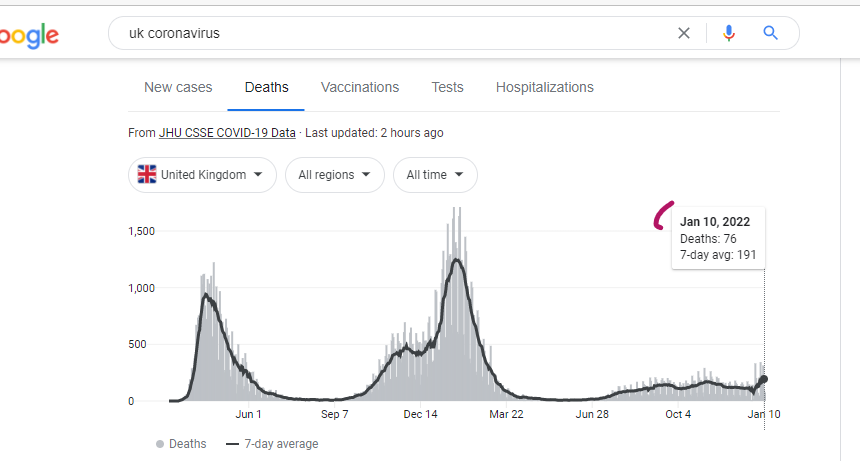This screenshot has width=860, height=461.
Task: Start voice search with the microphone icon
Action: [x=728, y=33]
